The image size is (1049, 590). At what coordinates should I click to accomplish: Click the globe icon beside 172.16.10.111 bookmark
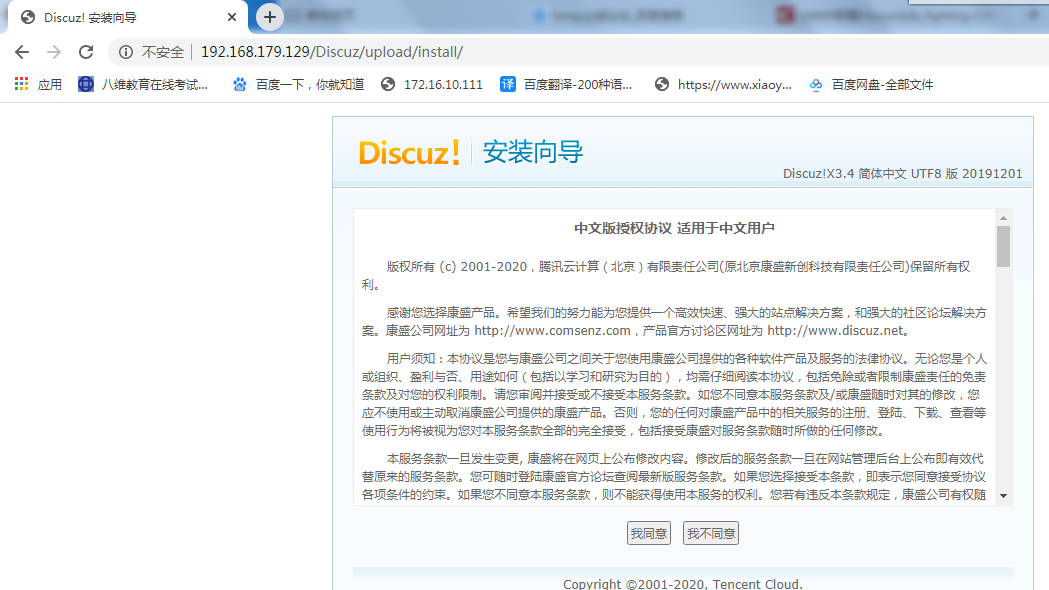click(387, 84)
